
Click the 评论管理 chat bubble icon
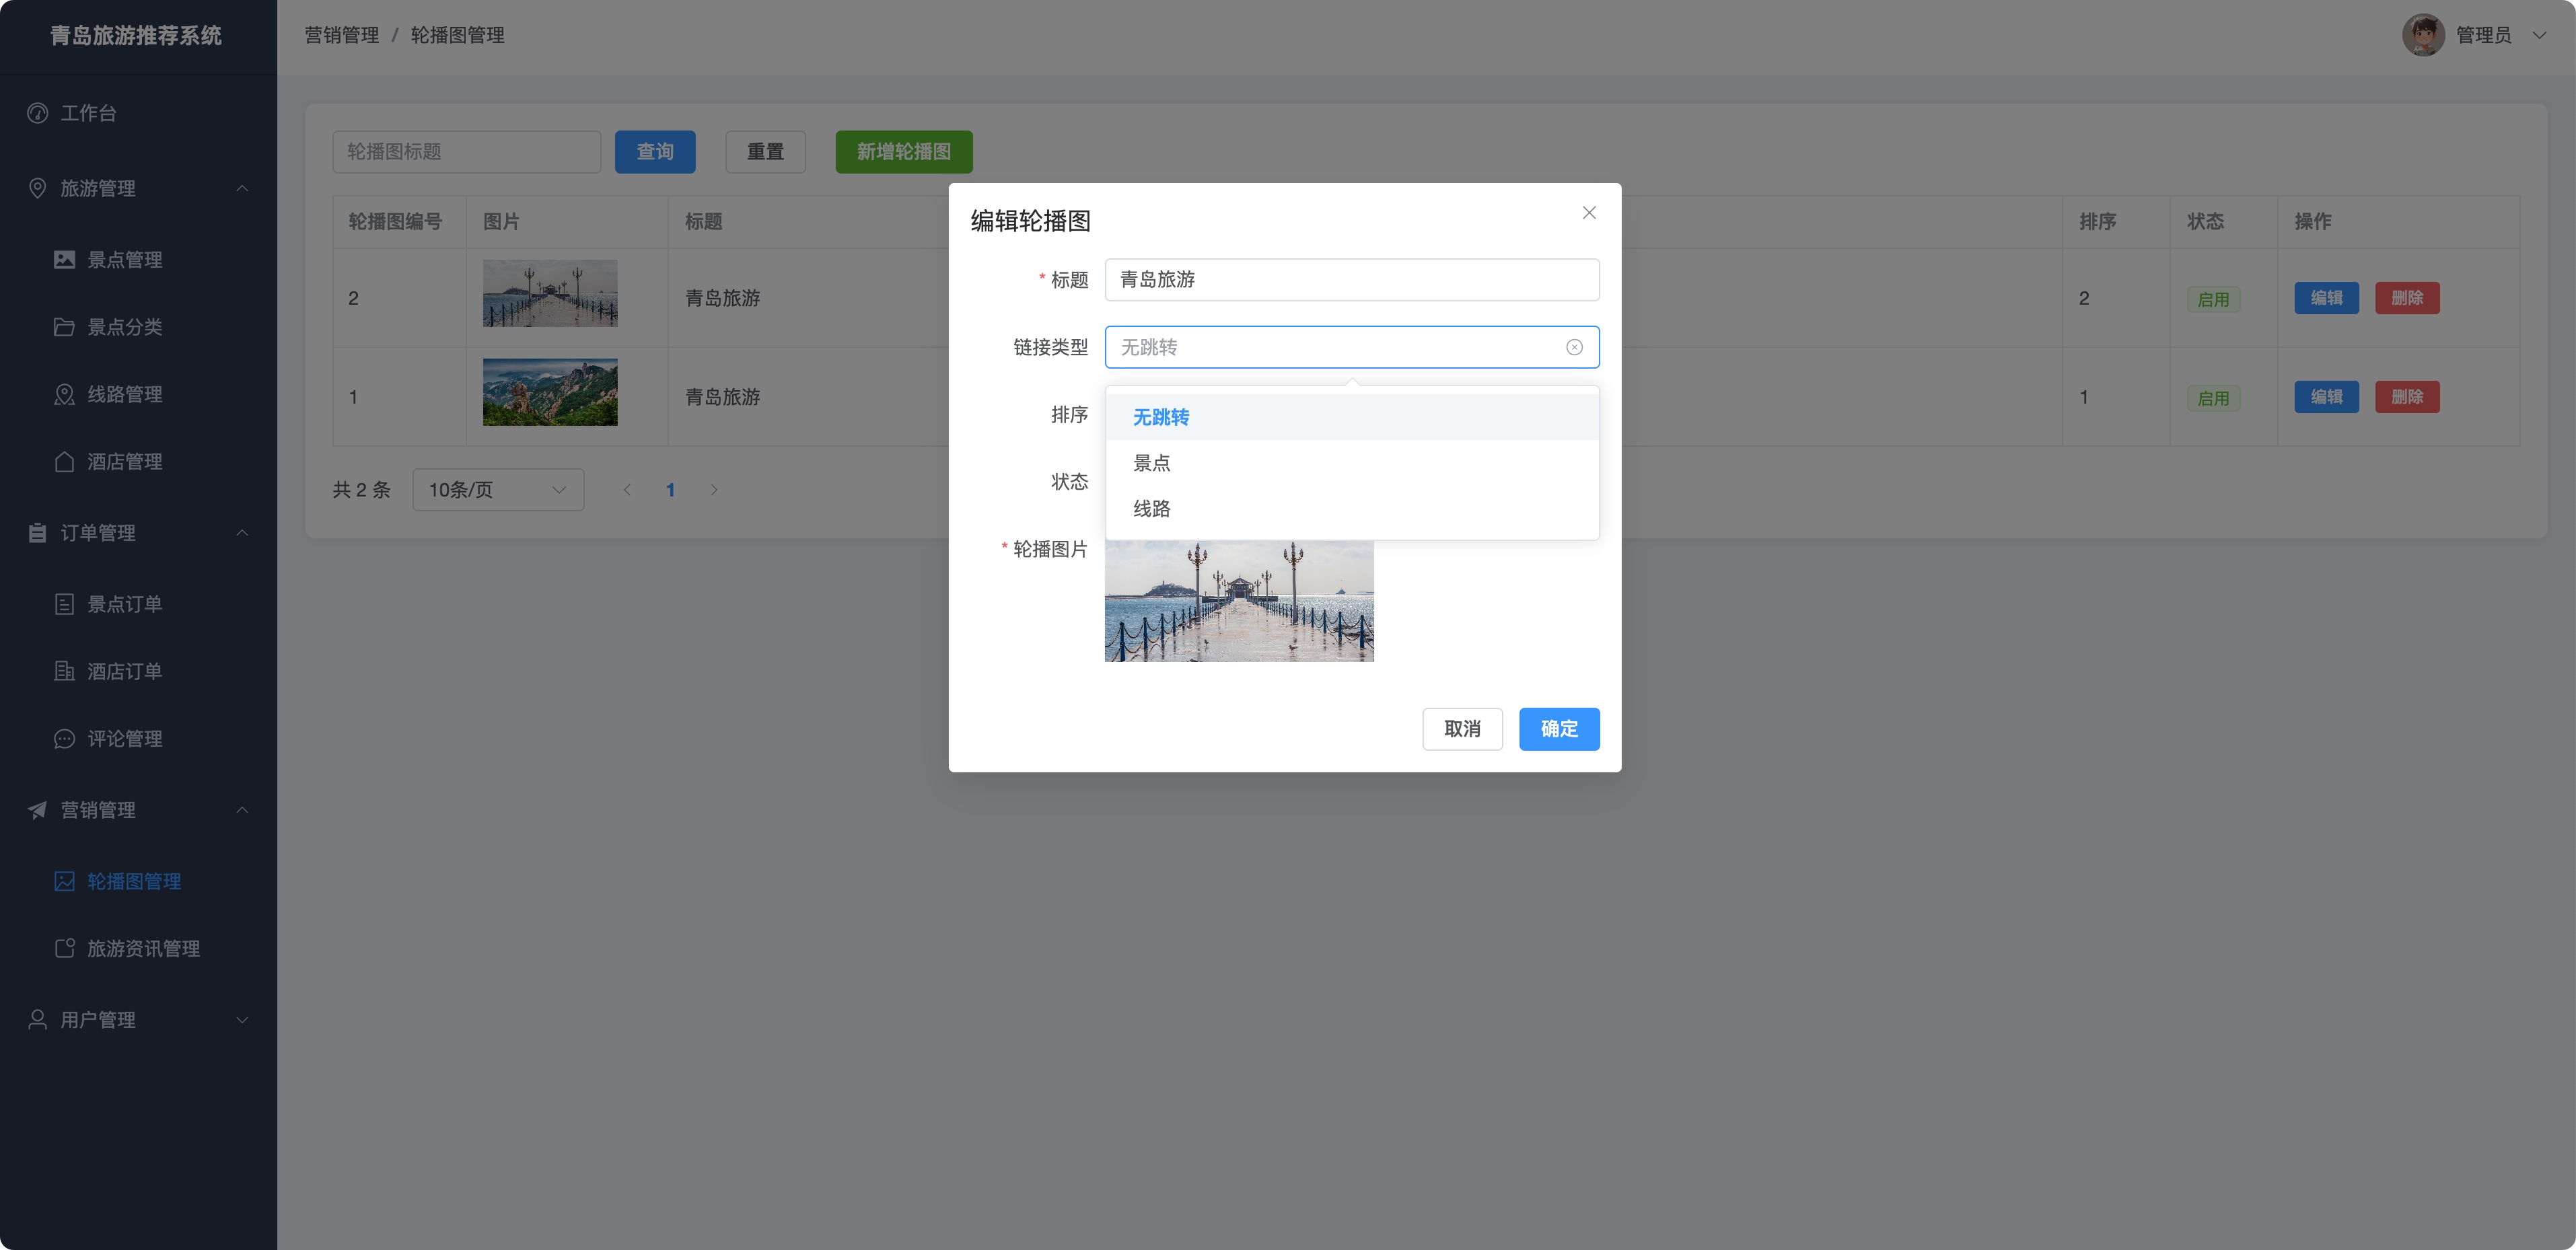65,739
